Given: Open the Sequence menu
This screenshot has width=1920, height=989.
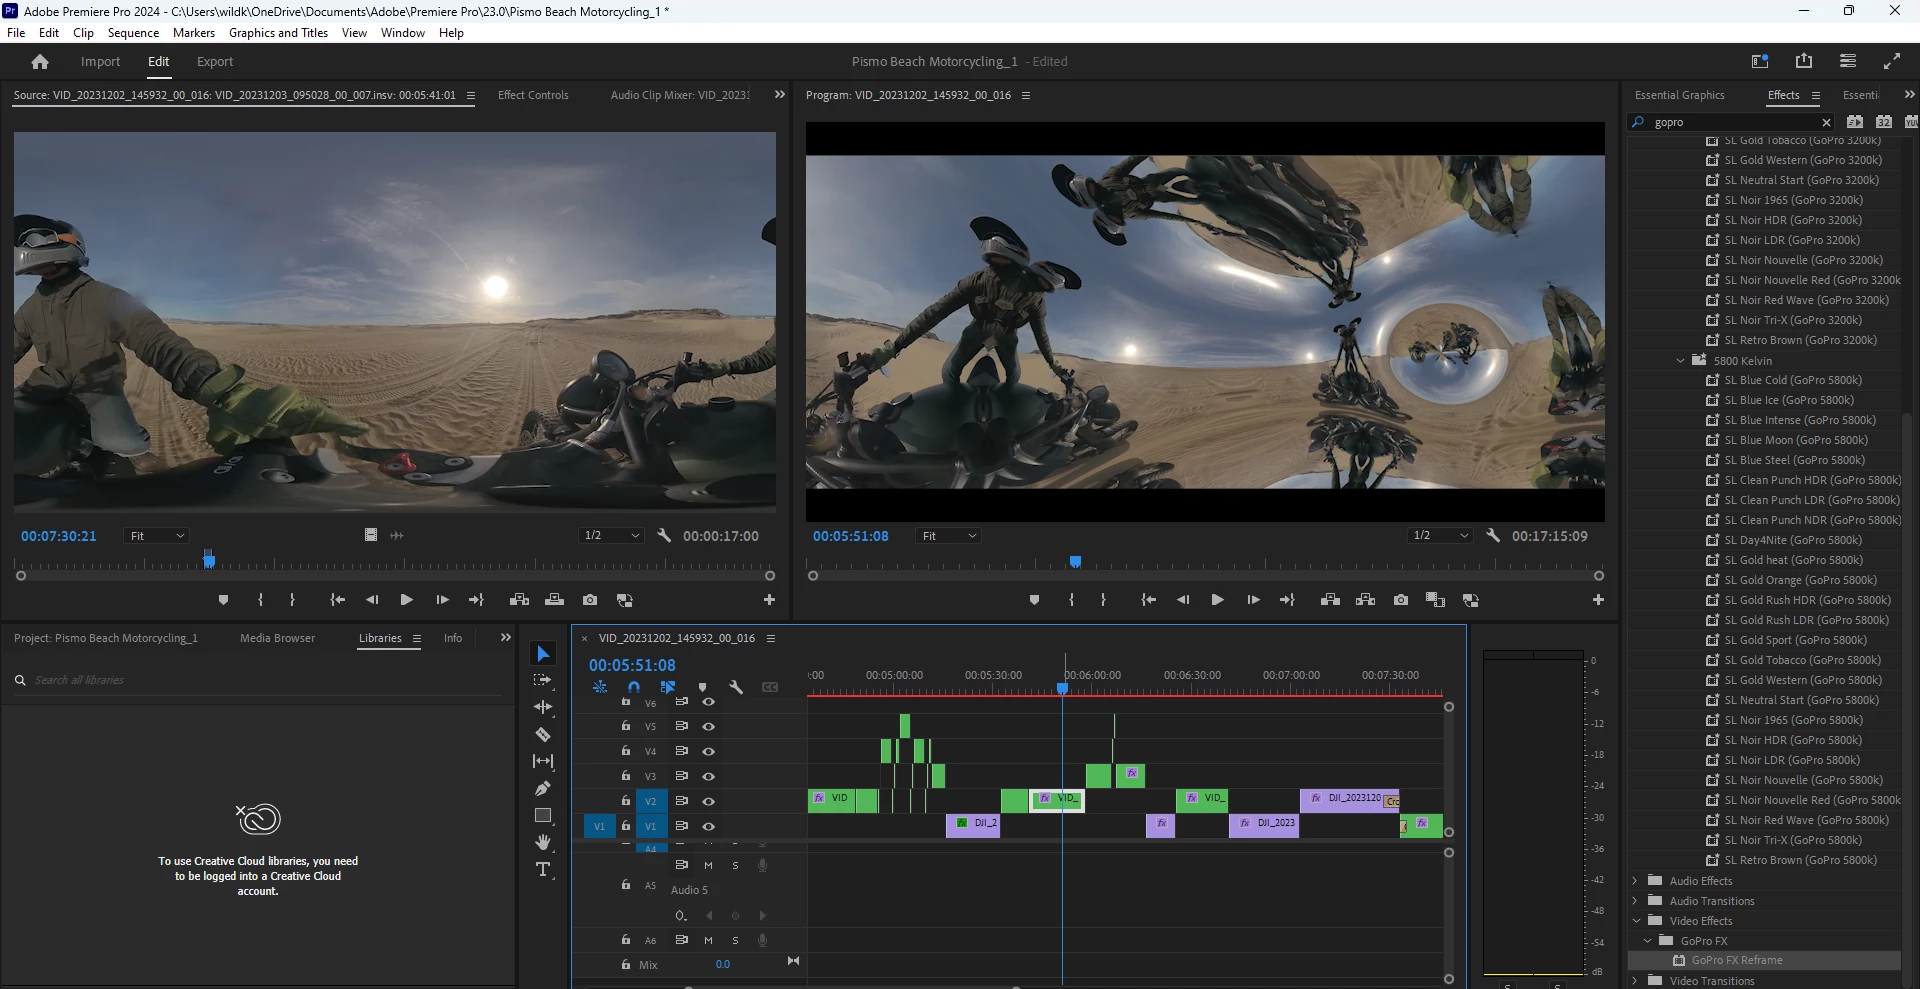Looking at the screenshot, I should coord(133,33).
